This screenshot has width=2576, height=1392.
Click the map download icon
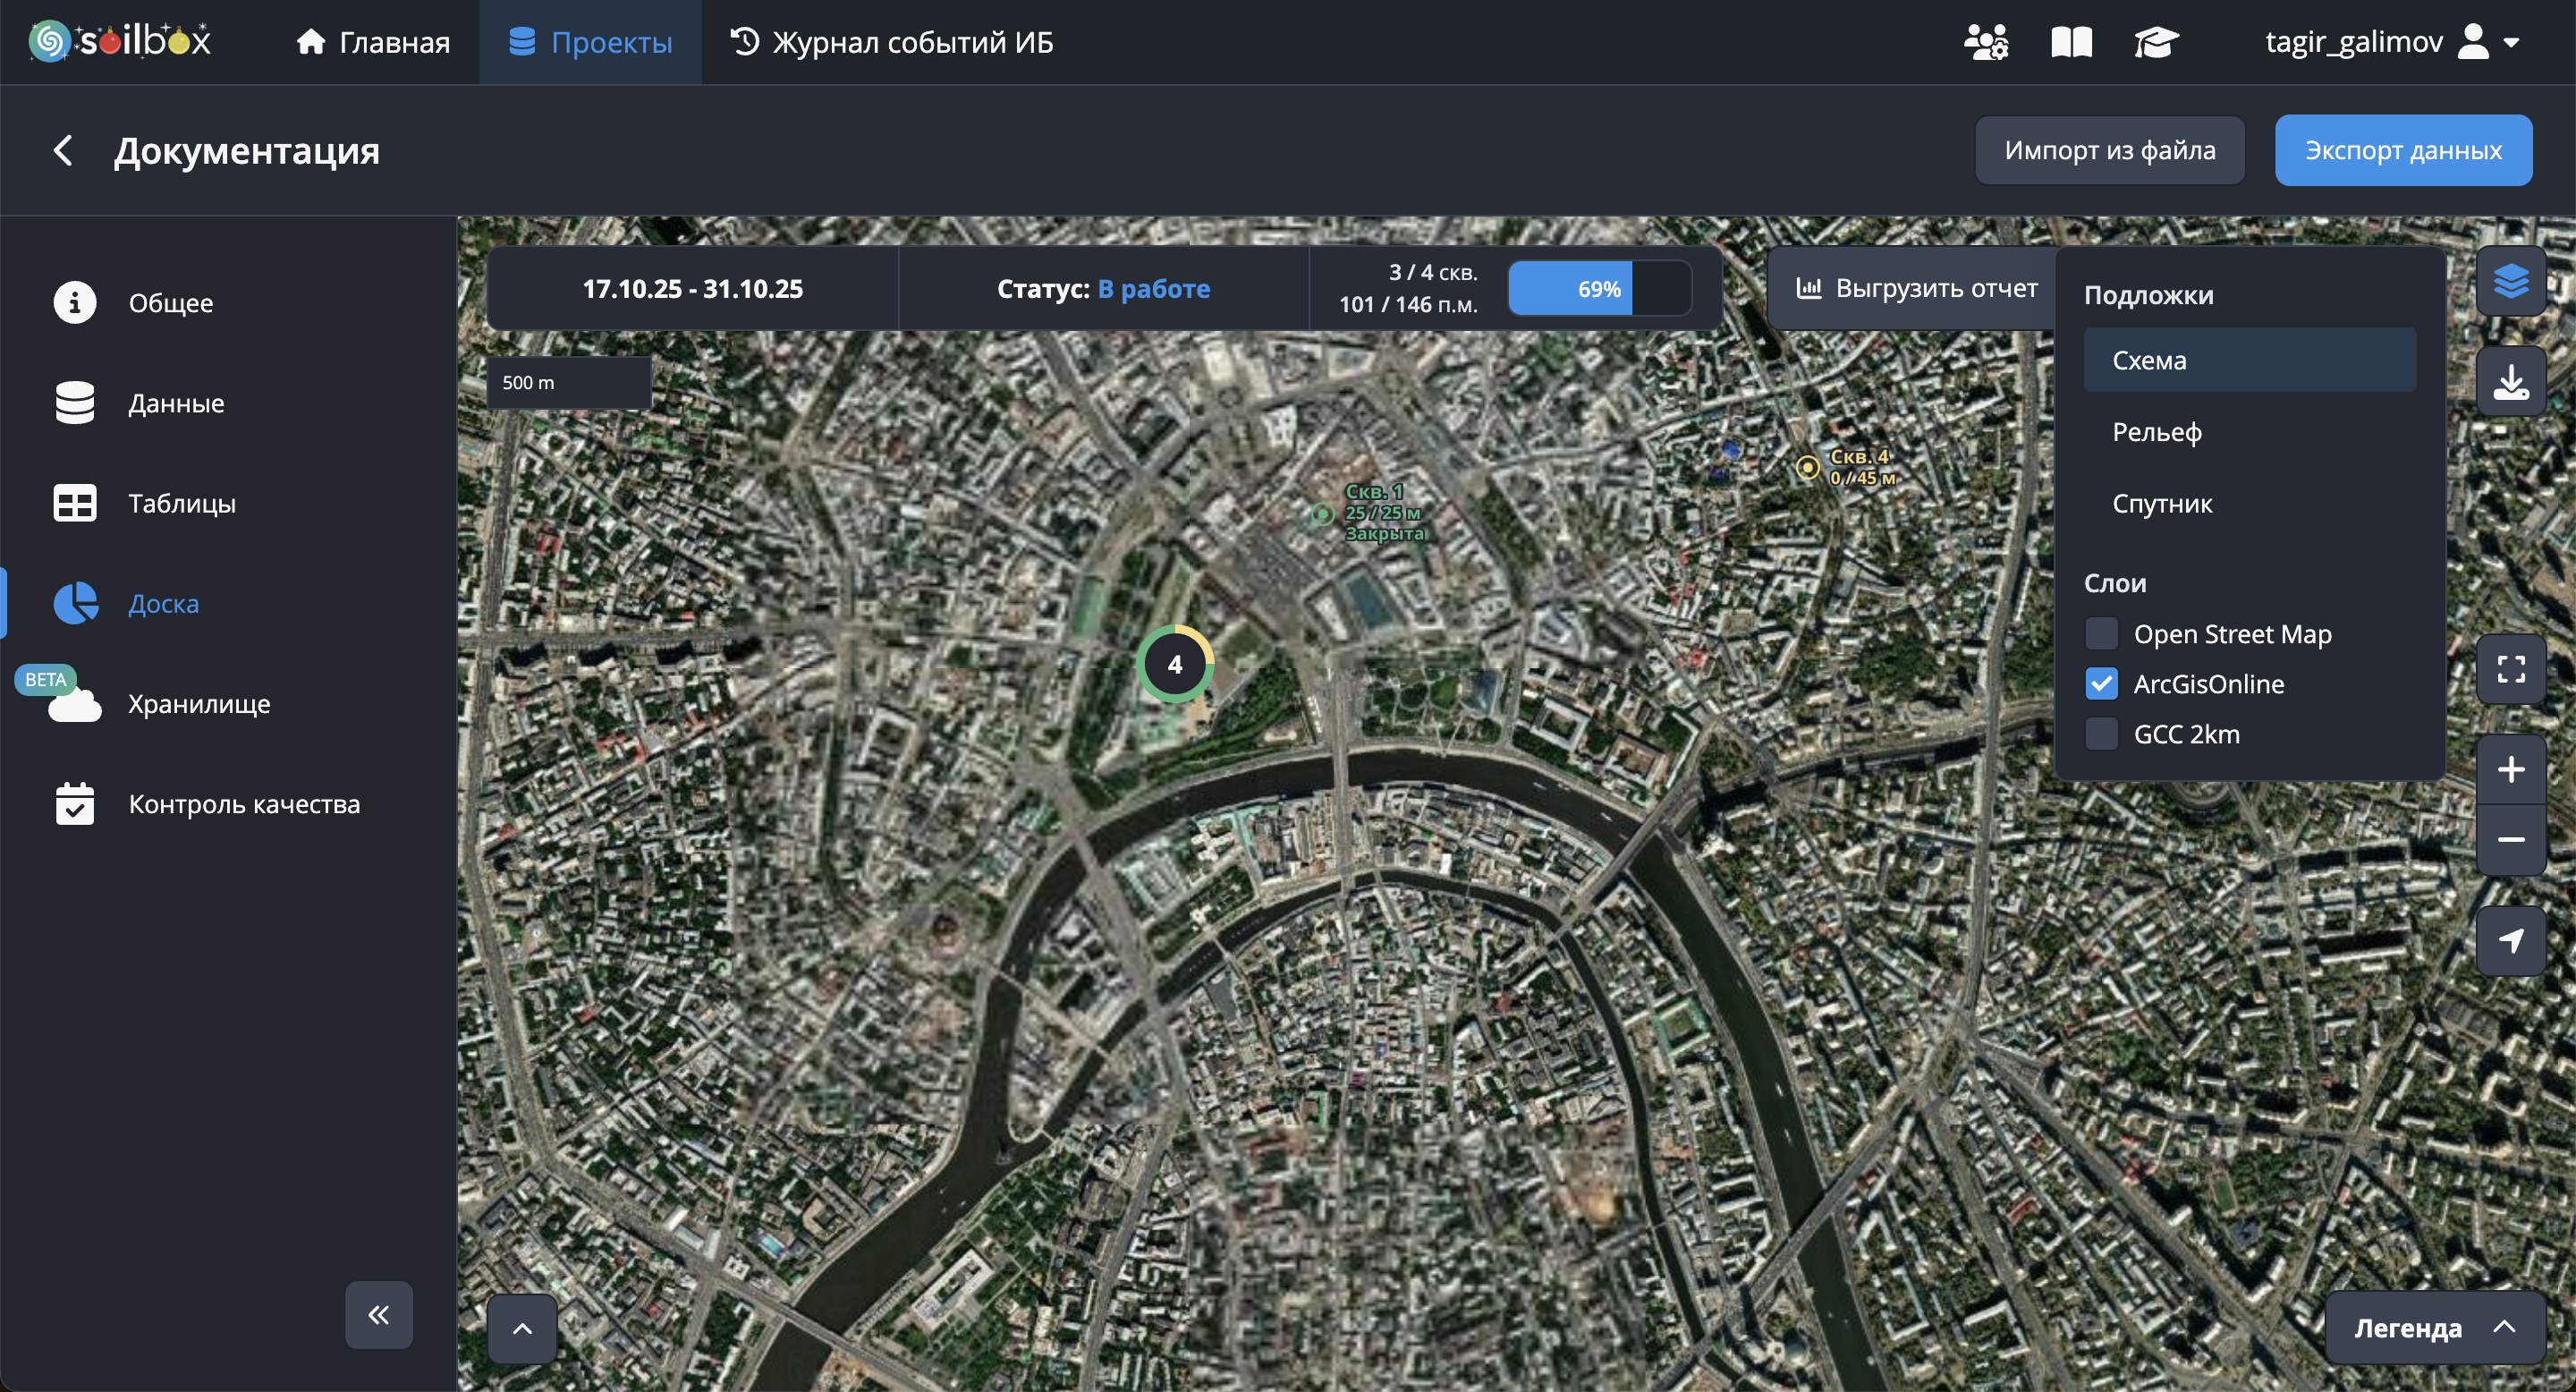2510,382
